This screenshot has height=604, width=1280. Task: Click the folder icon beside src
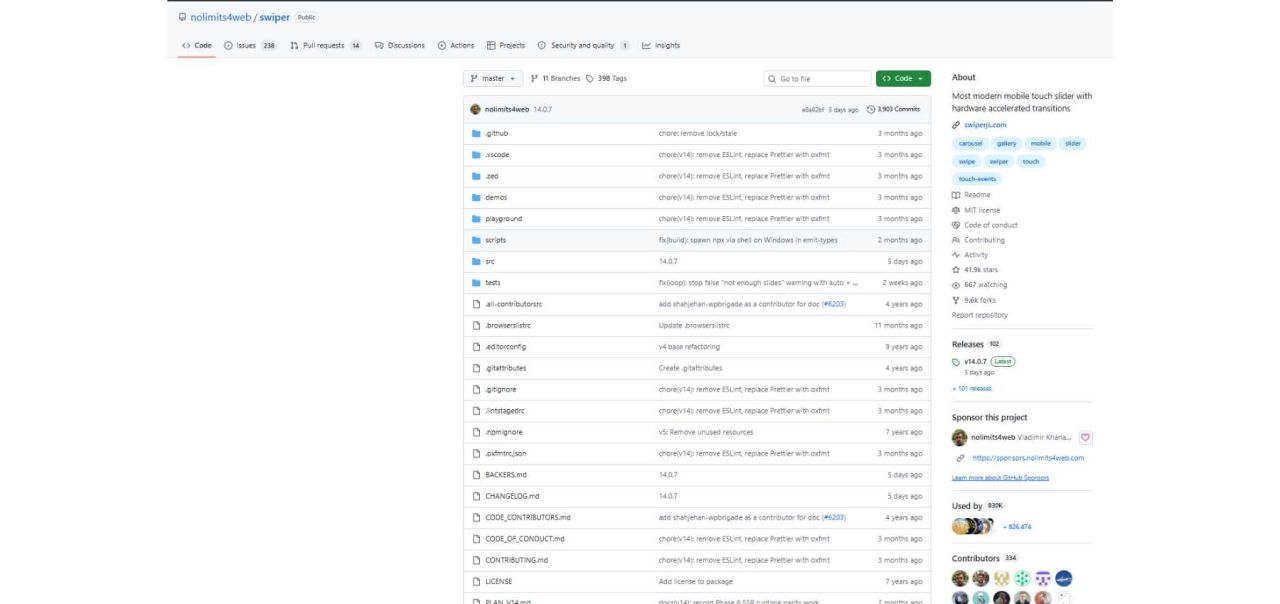476,261
